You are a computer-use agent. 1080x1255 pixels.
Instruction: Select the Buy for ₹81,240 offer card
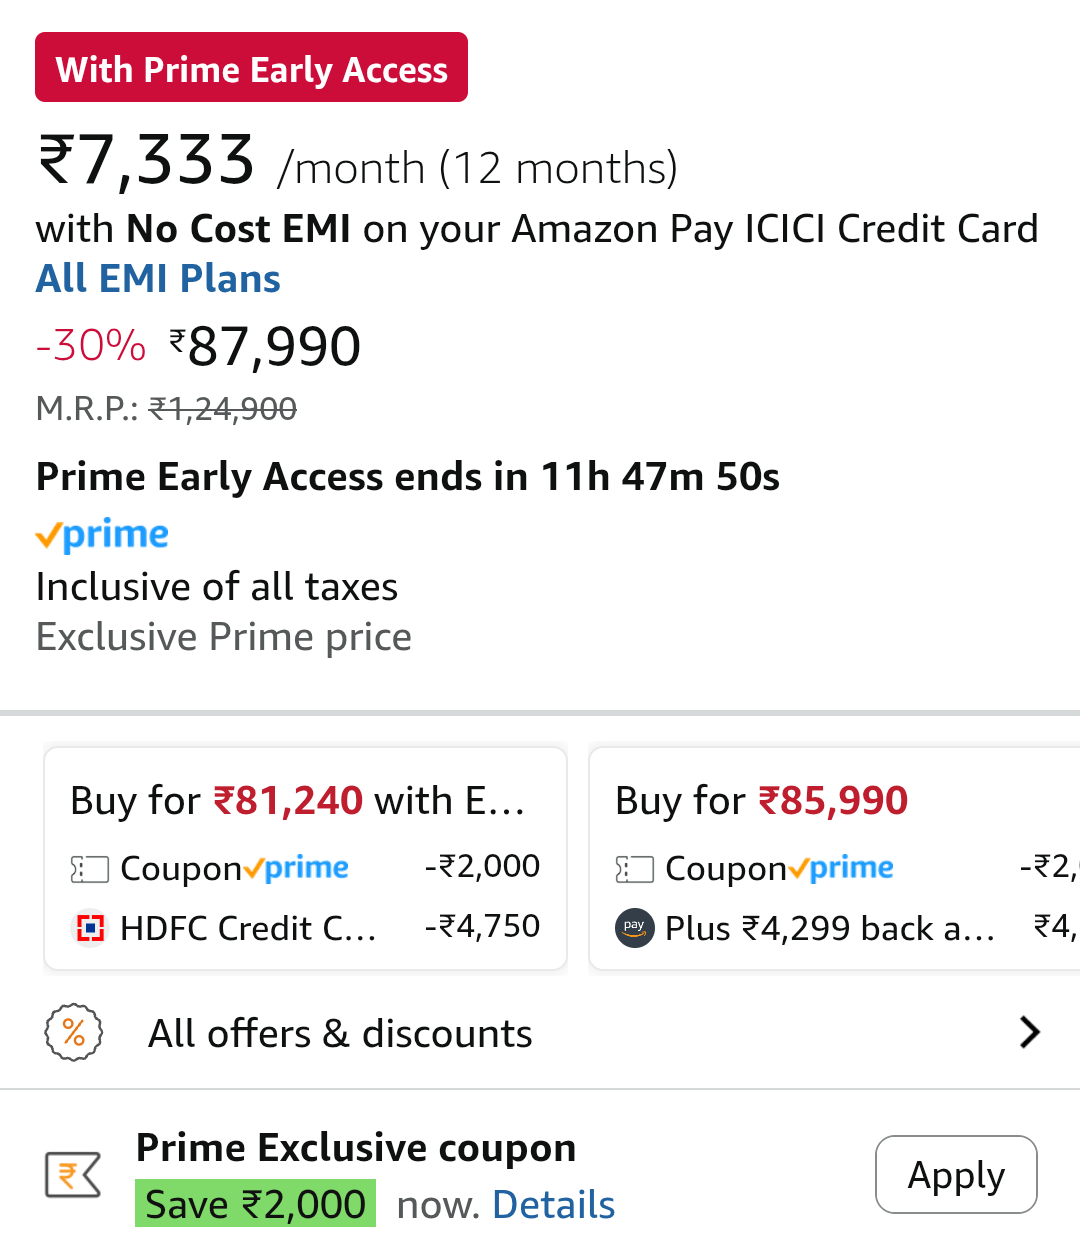(x=305, y=801)
